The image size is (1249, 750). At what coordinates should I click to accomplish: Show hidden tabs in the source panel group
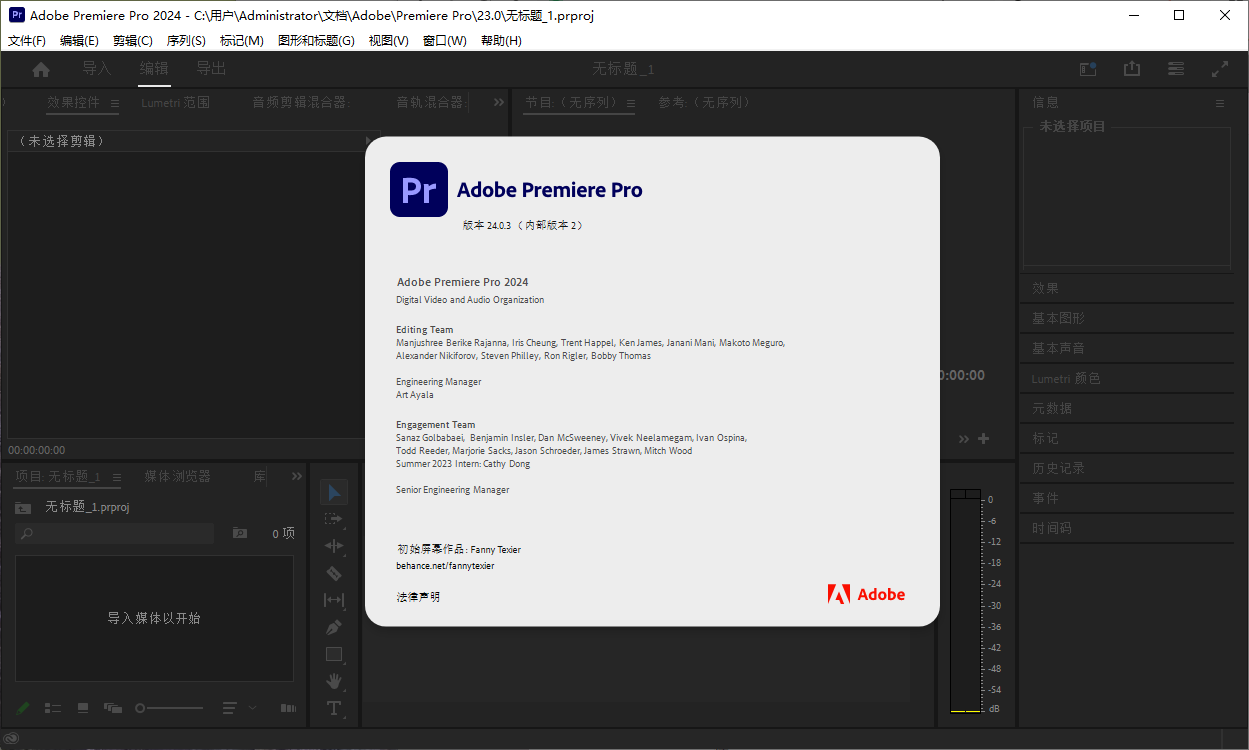pyautogui.click(x=499, y=102)
